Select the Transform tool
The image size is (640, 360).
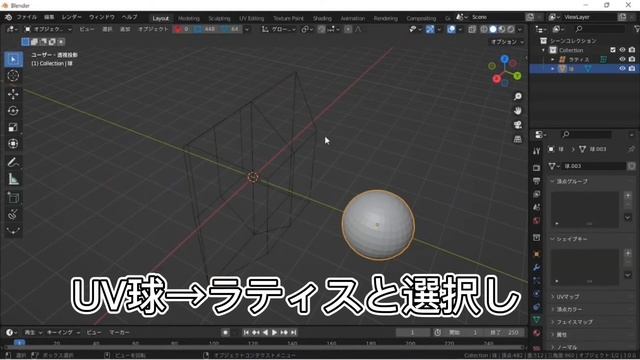point(13,144)
